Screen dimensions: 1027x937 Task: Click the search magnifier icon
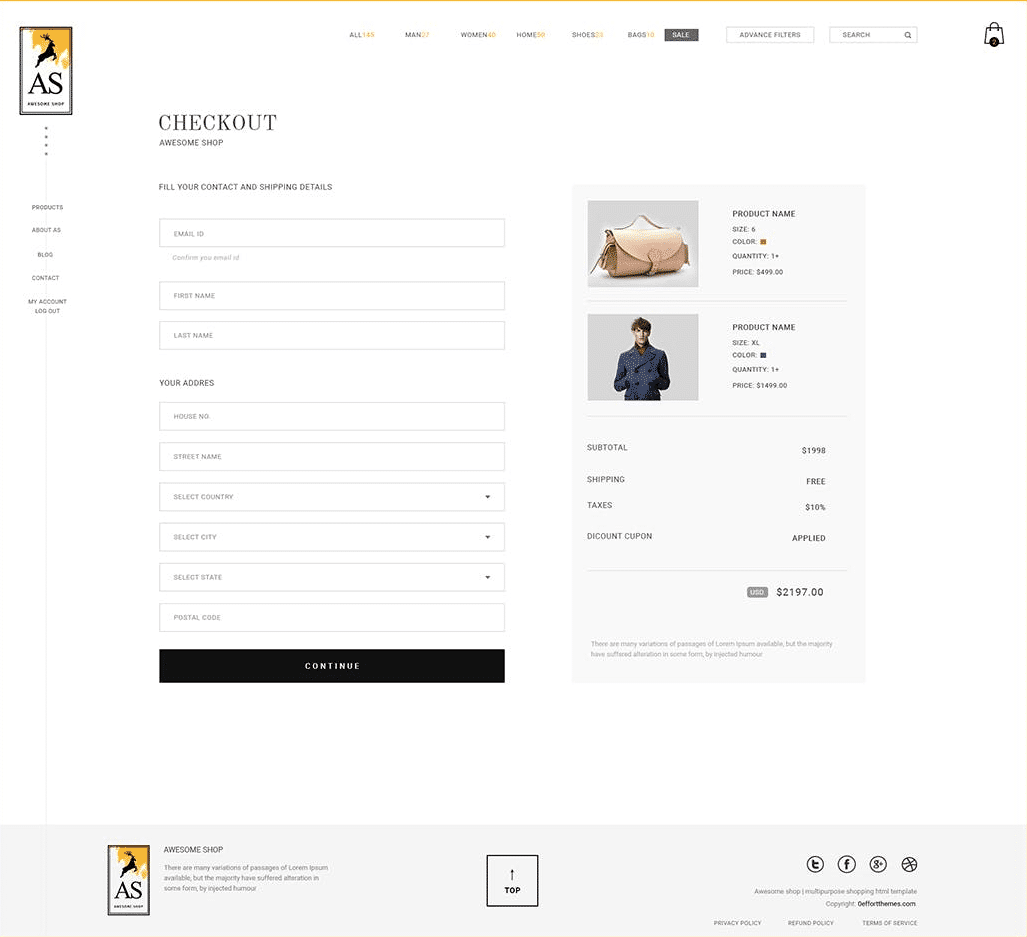(908, 35)
